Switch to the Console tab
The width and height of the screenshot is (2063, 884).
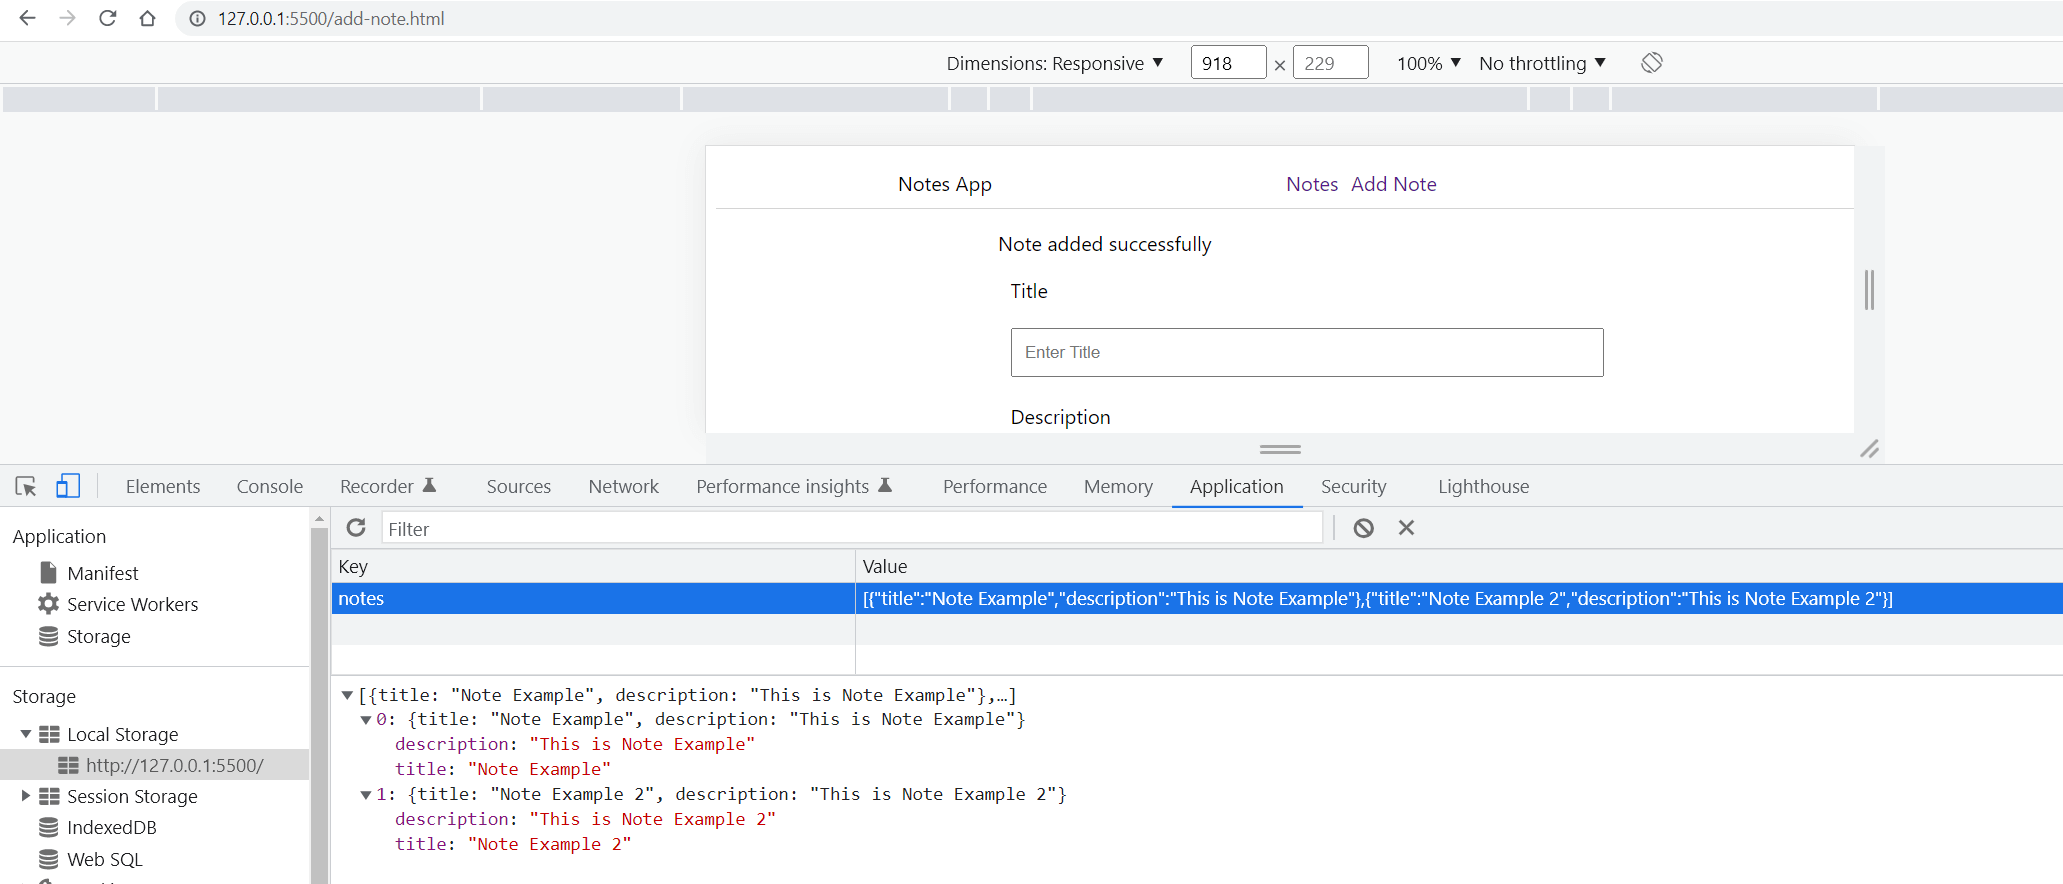coord(270,486)
